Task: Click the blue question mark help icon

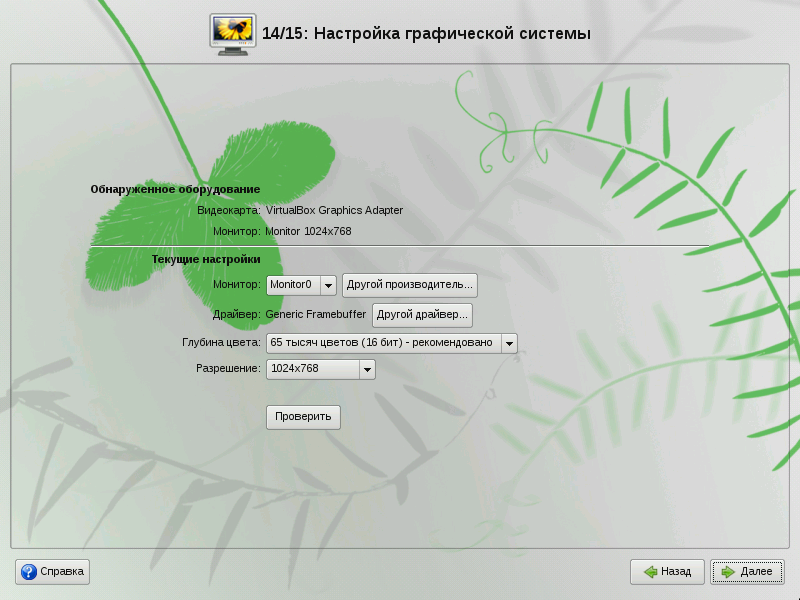Action: click(x=28, y=572)
